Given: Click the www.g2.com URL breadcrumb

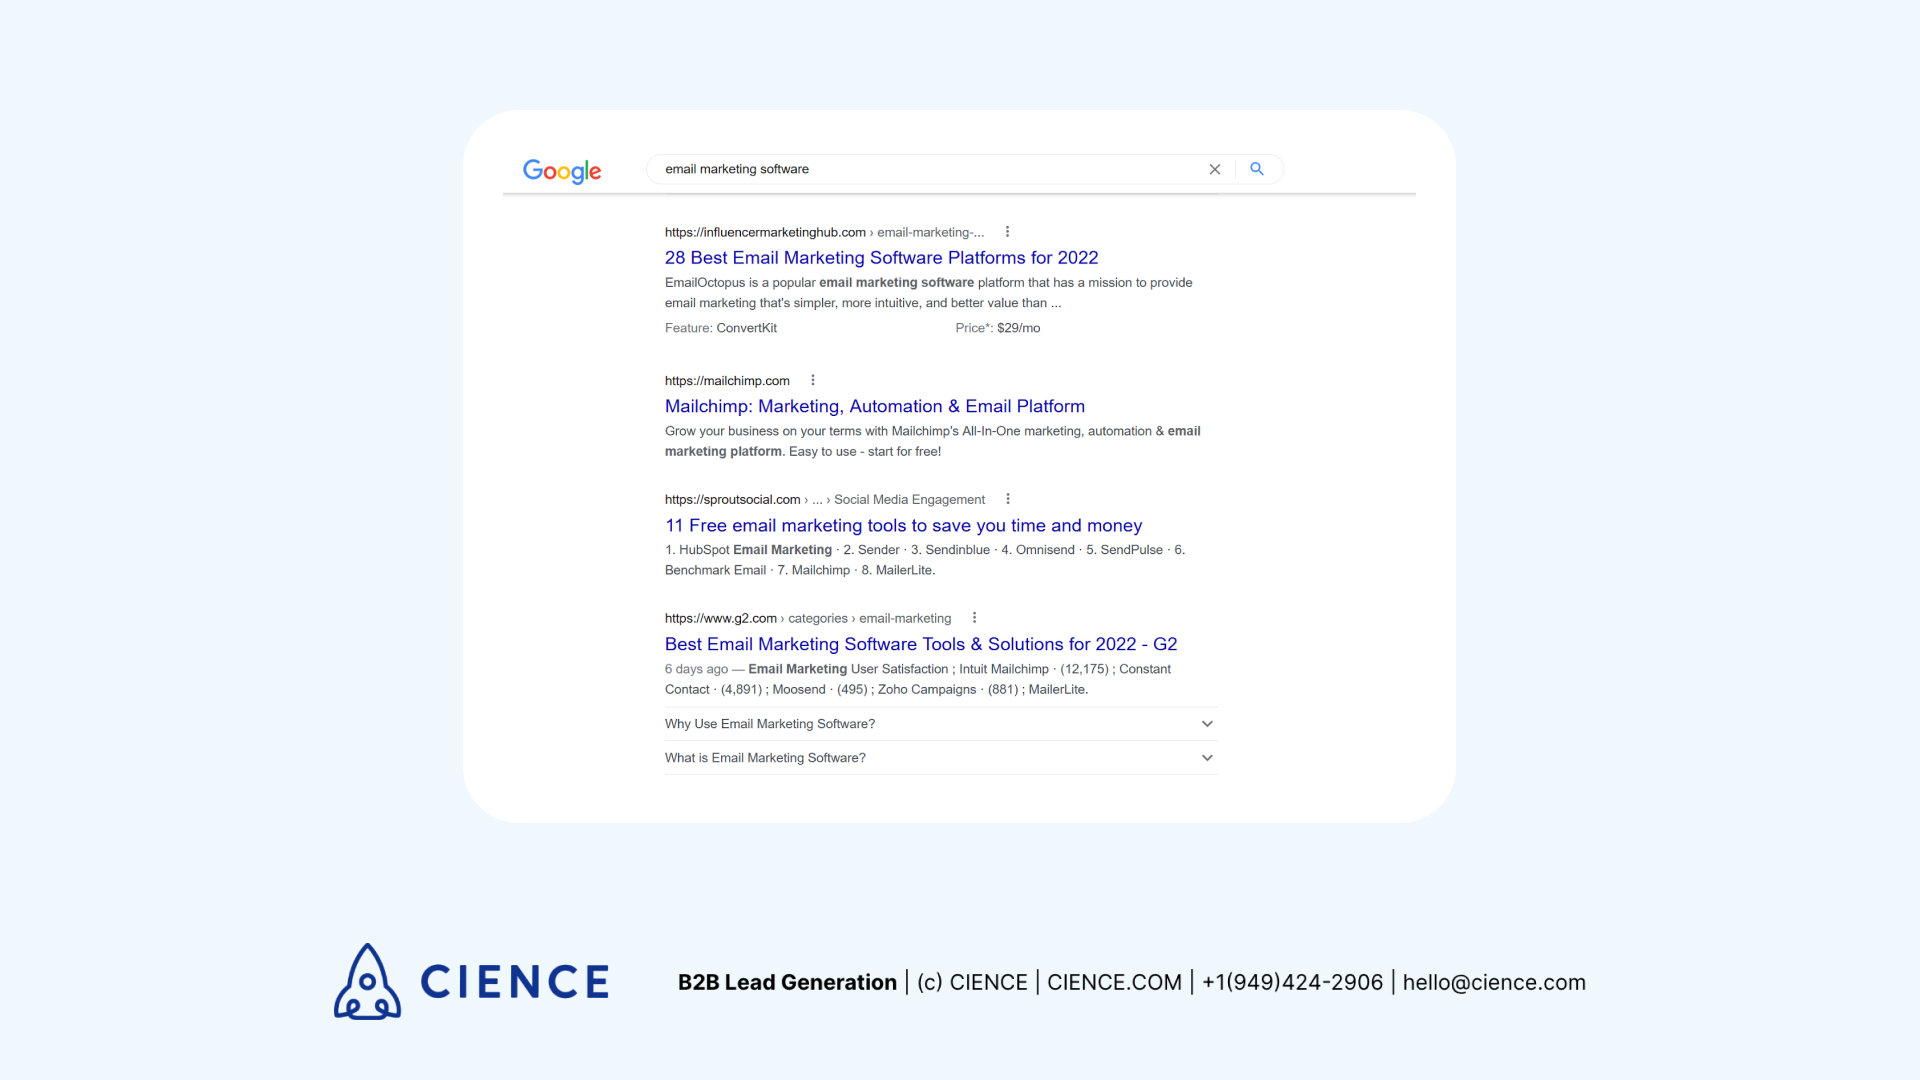Looking at the screenshot, I should (x=720, y=619).
